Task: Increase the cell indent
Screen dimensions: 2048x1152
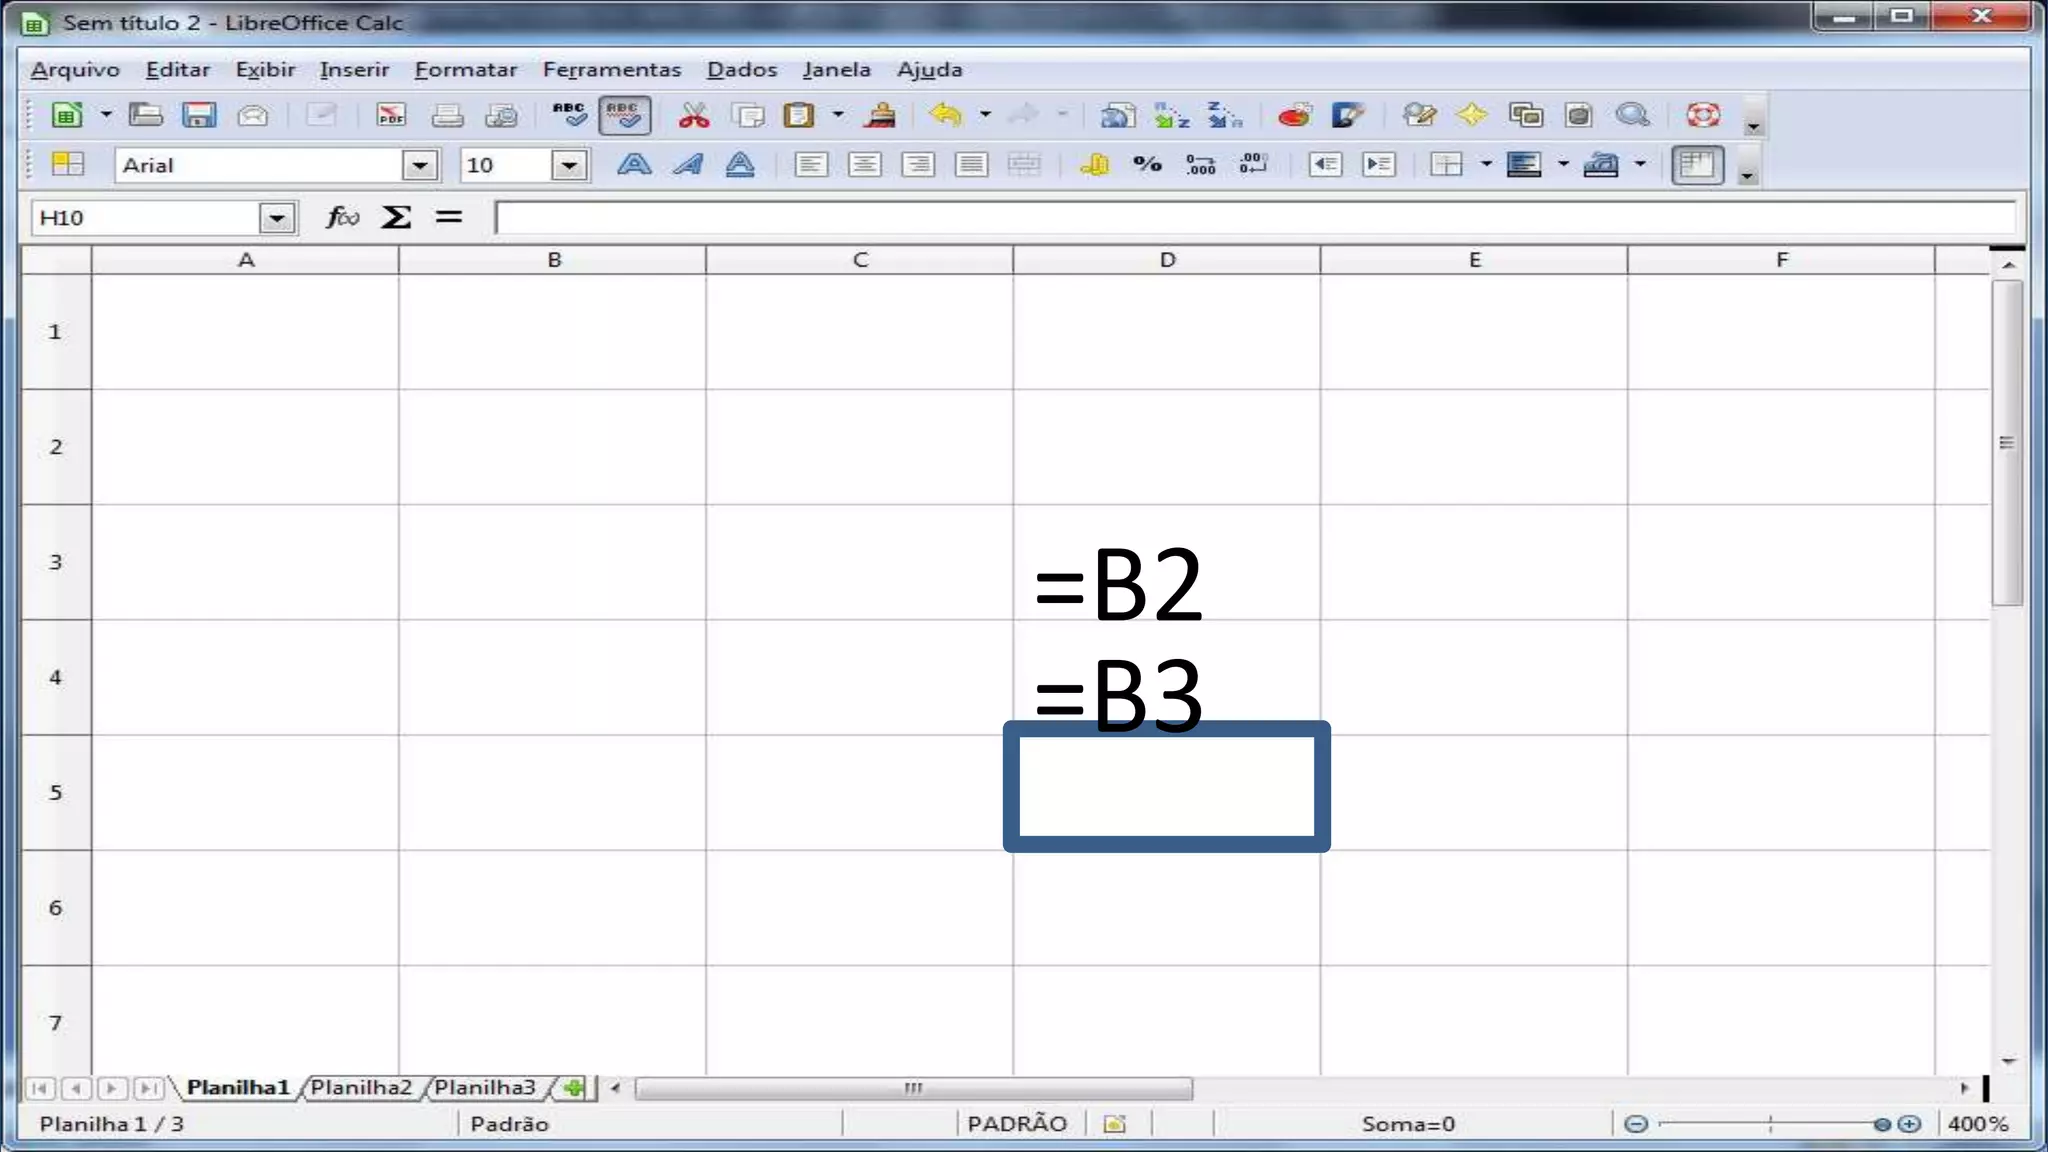Action: tap(1379, 164)
